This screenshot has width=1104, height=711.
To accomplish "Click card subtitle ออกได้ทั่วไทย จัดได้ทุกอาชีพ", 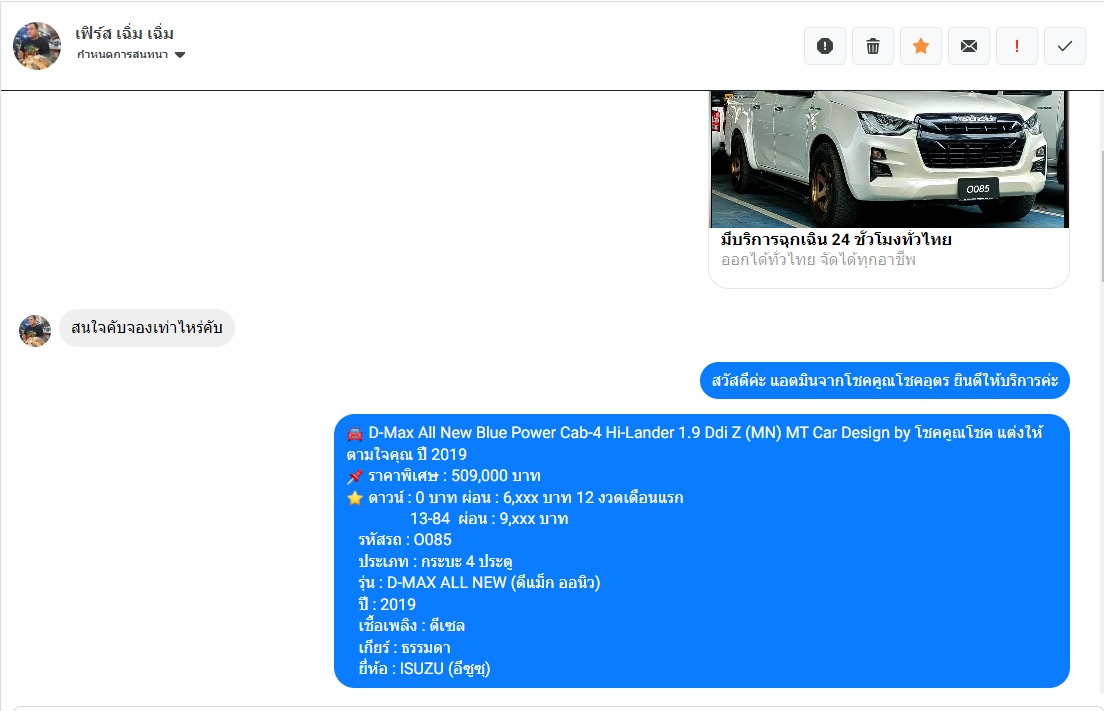I will [818, 260].
